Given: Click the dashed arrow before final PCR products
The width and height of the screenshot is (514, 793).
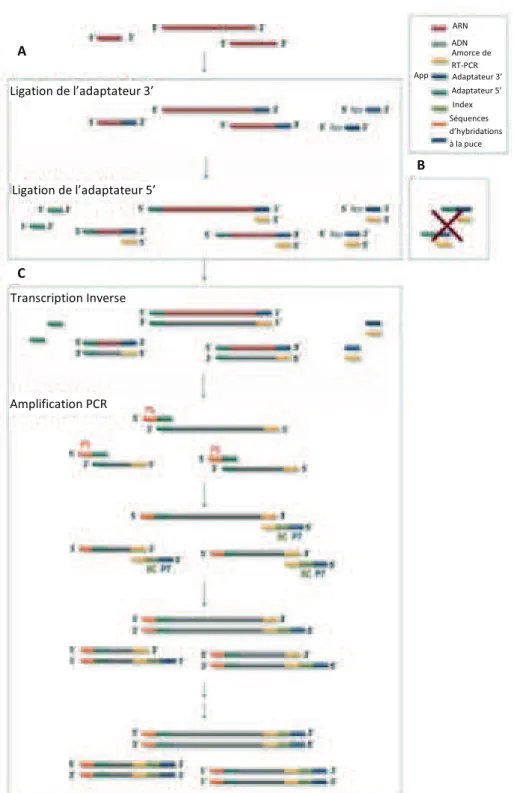Looking at the screenshot, I should pyautogui.click(x=204, y=700).
